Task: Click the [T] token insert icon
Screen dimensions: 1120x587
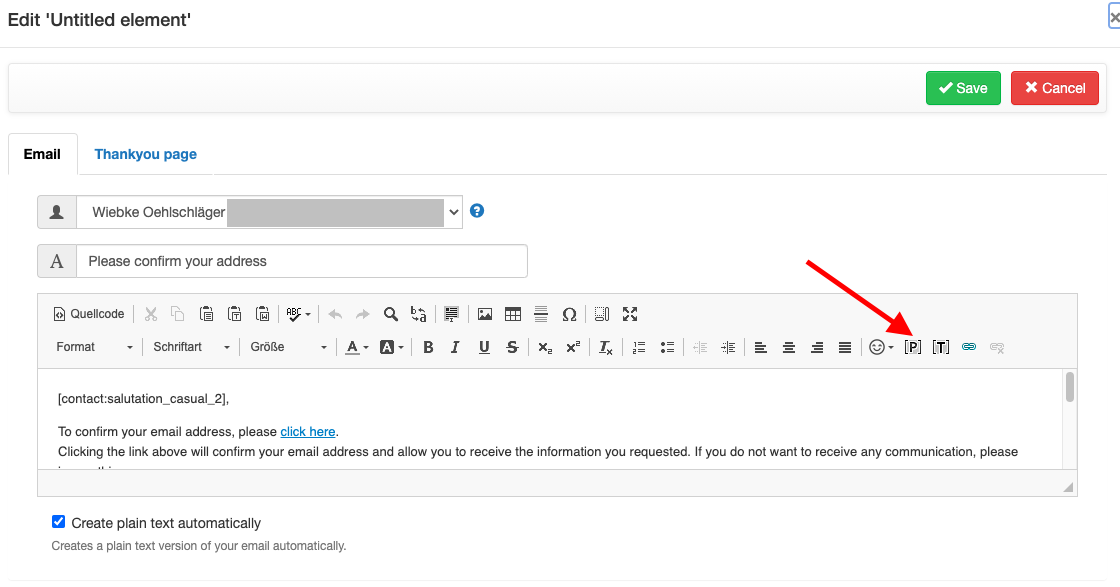Action: click(940, 347)
